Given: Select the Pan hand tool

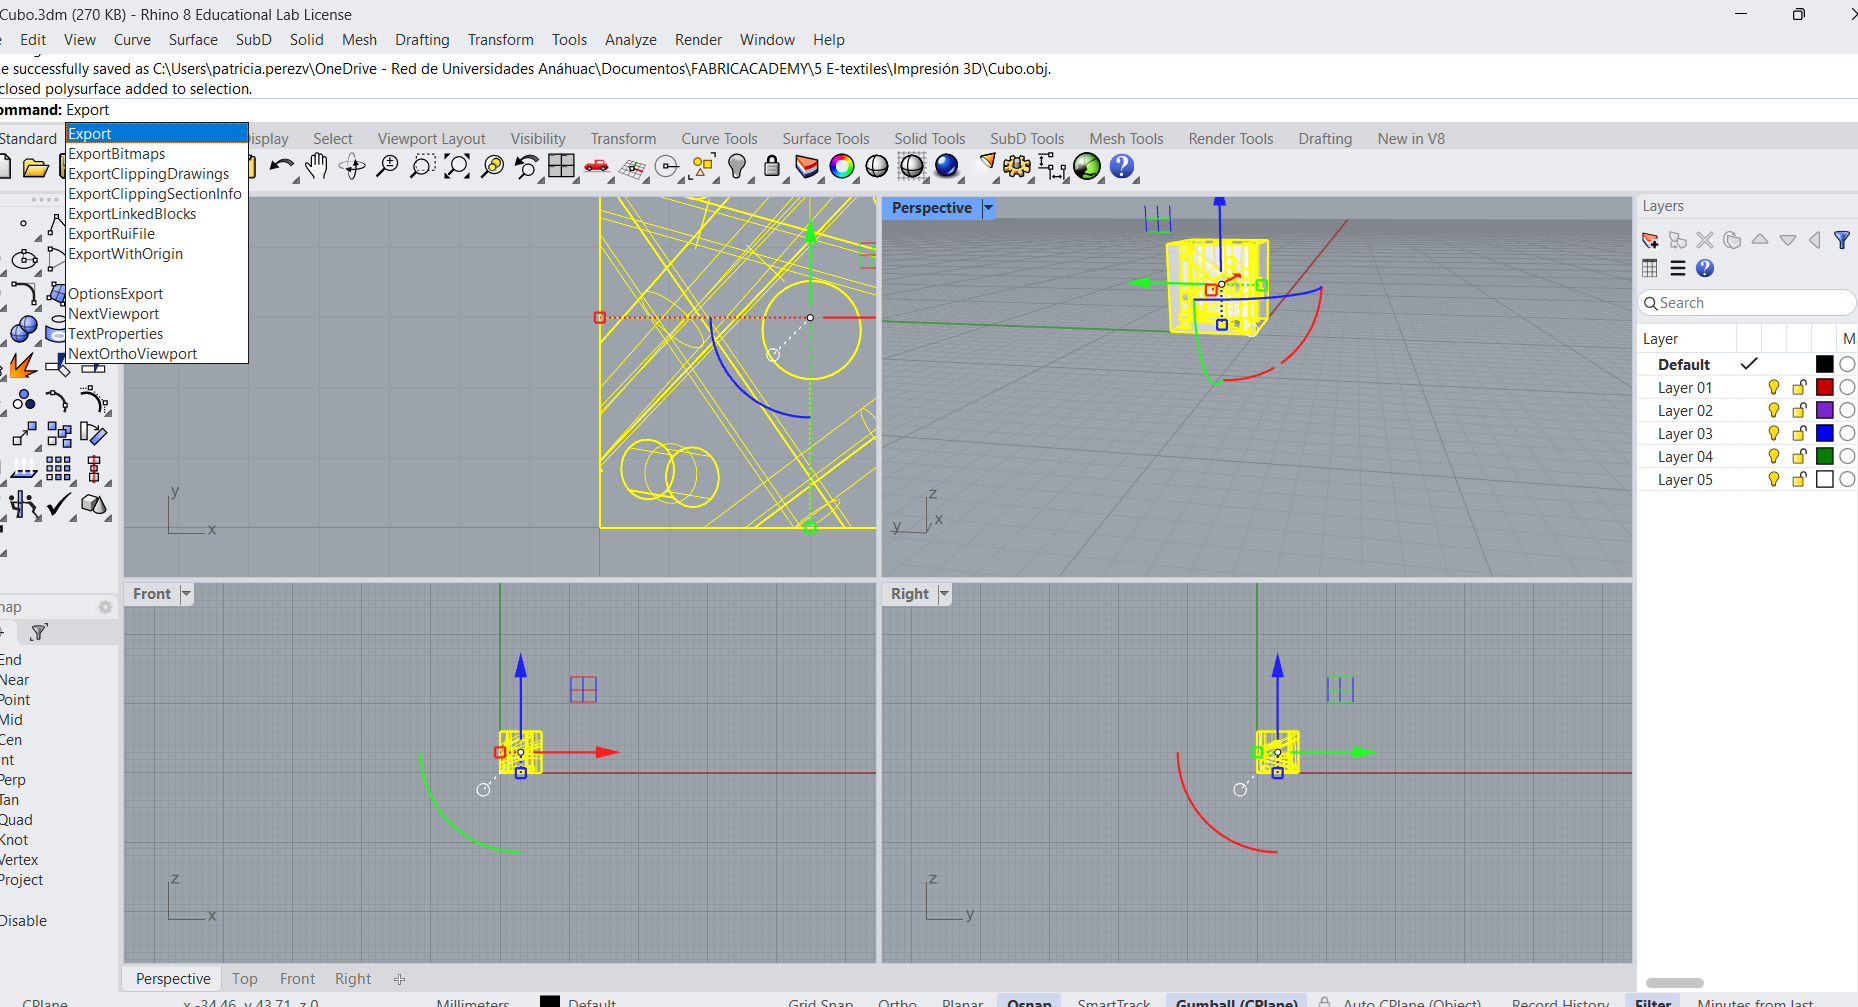Looking at the screenshot, I should [317, 166].
